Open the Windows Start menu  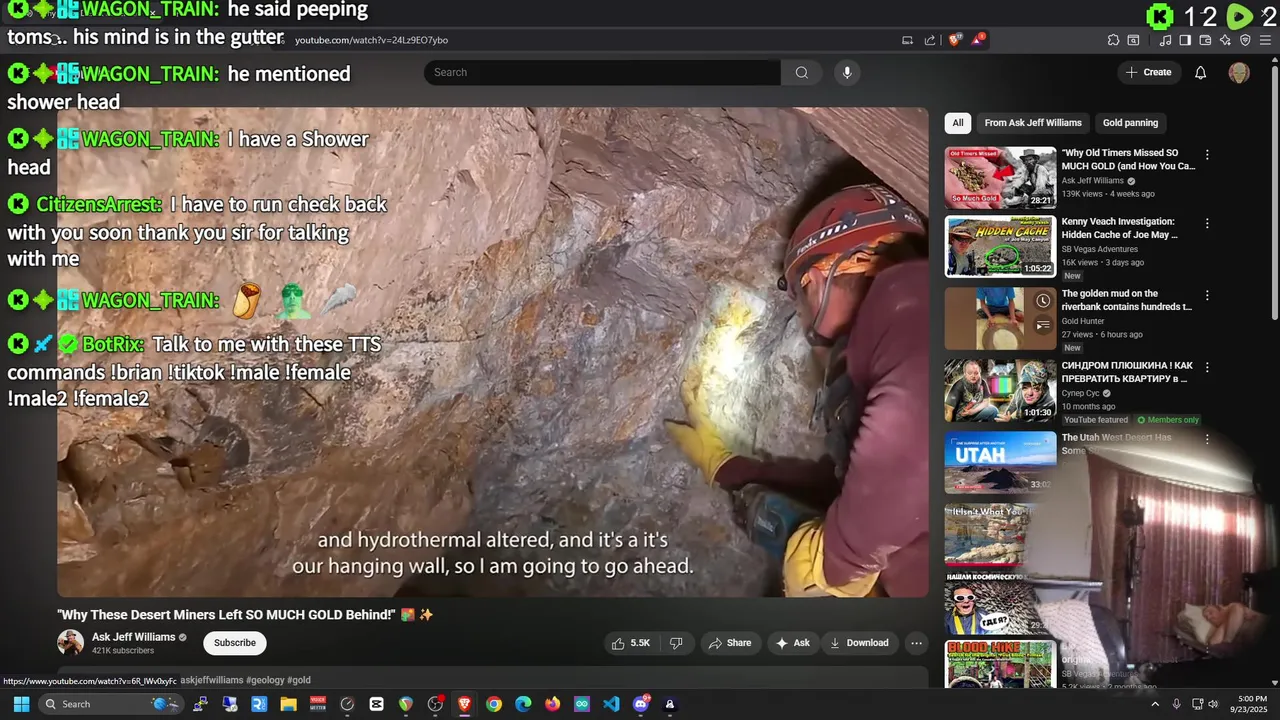(x=21, y=704)
